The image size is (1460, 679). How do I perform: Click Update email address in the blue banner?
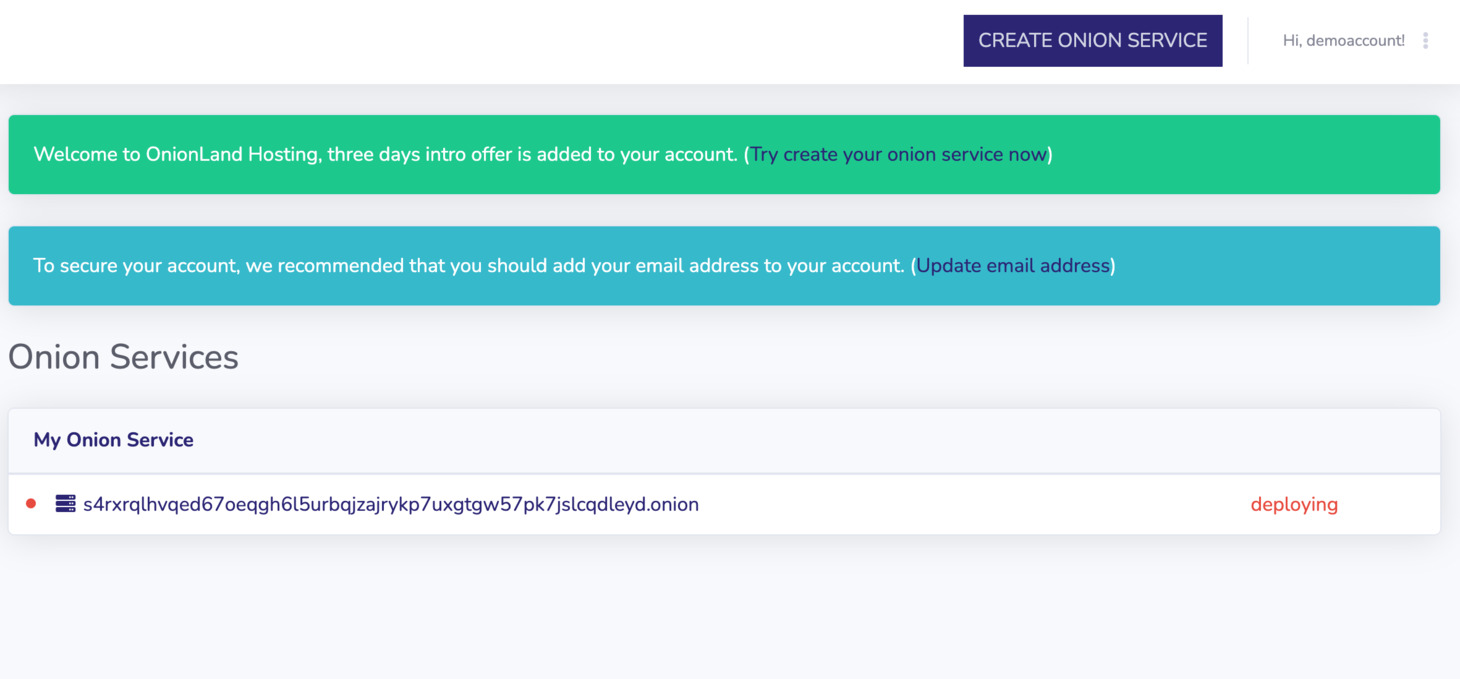(x=1012, y=265)
